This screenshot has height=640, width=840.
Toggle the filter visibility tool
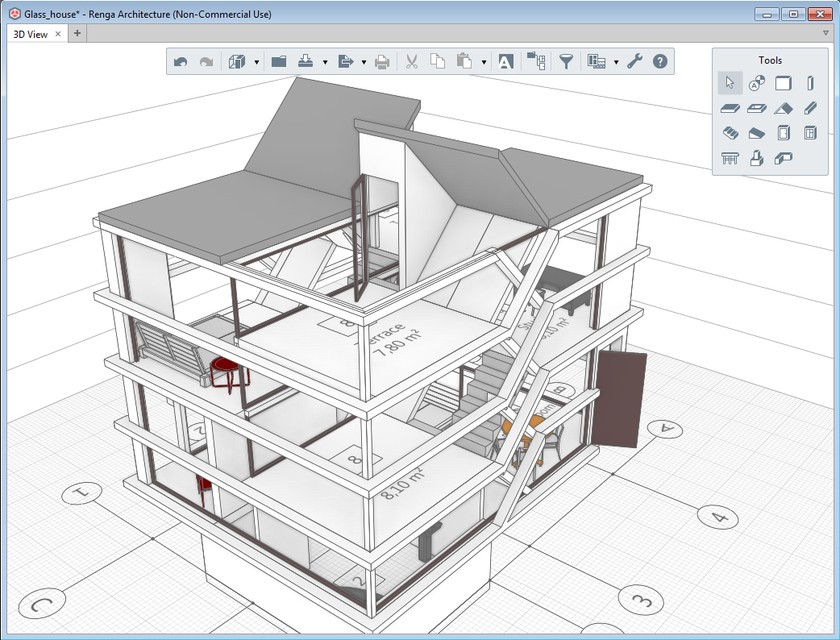pos(566,61)
